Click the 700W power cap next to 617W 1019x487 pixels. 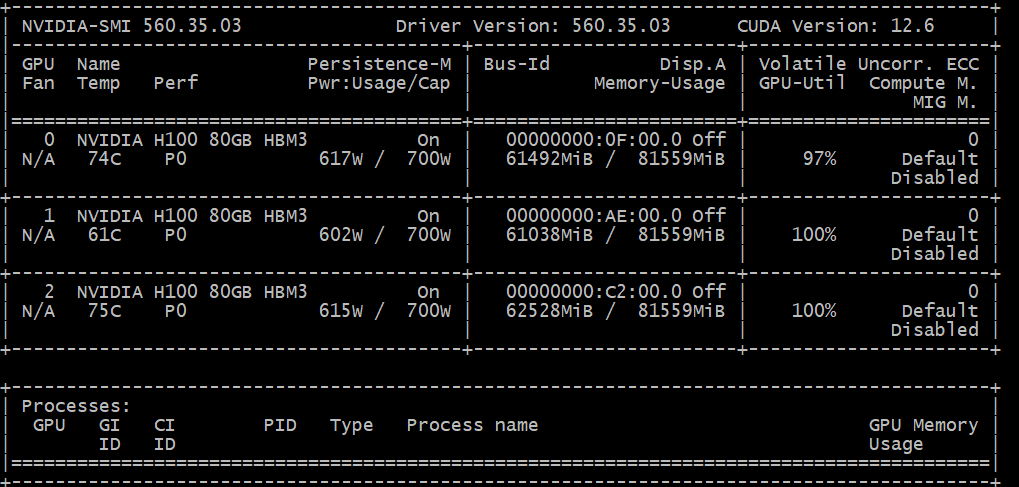point(429,159)
